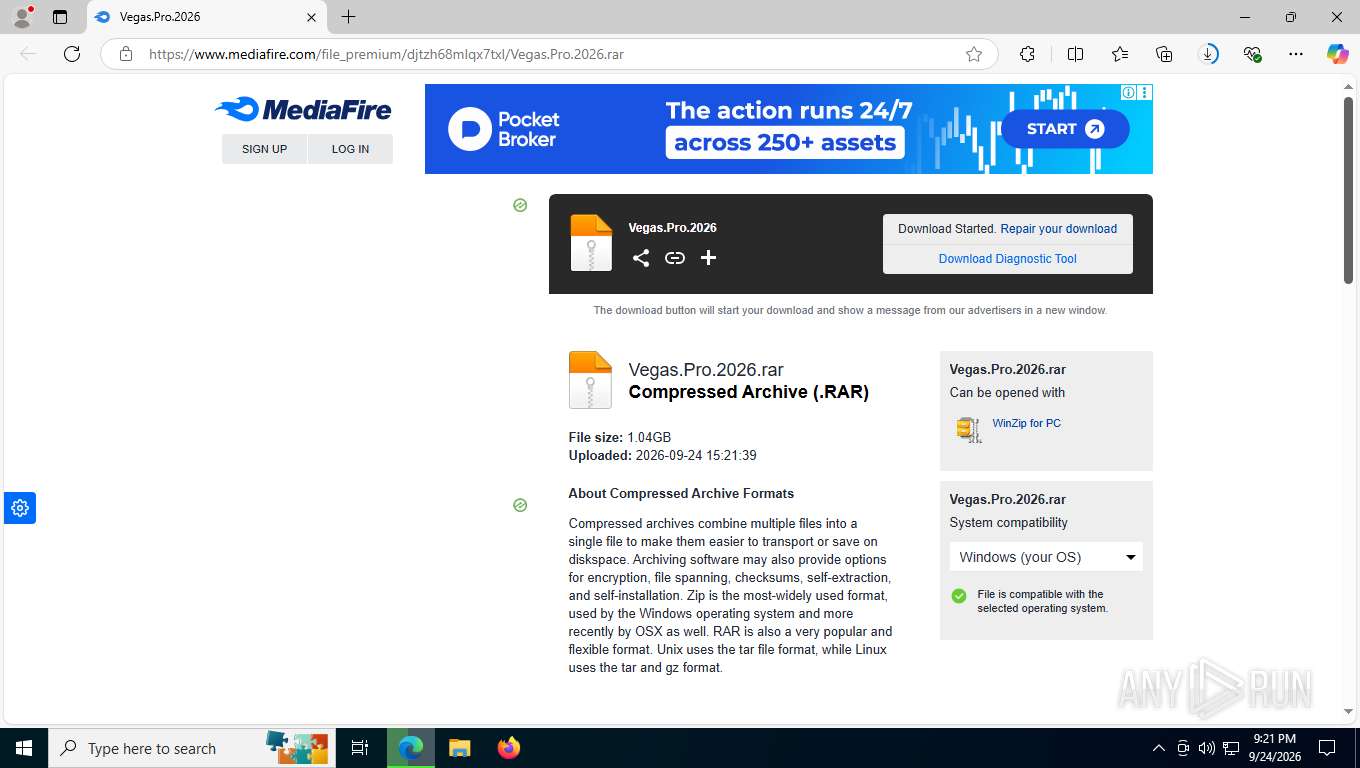Viewport: 1360px width, 768px height.
Task: View site information lock icon
Action: point(126,54)
